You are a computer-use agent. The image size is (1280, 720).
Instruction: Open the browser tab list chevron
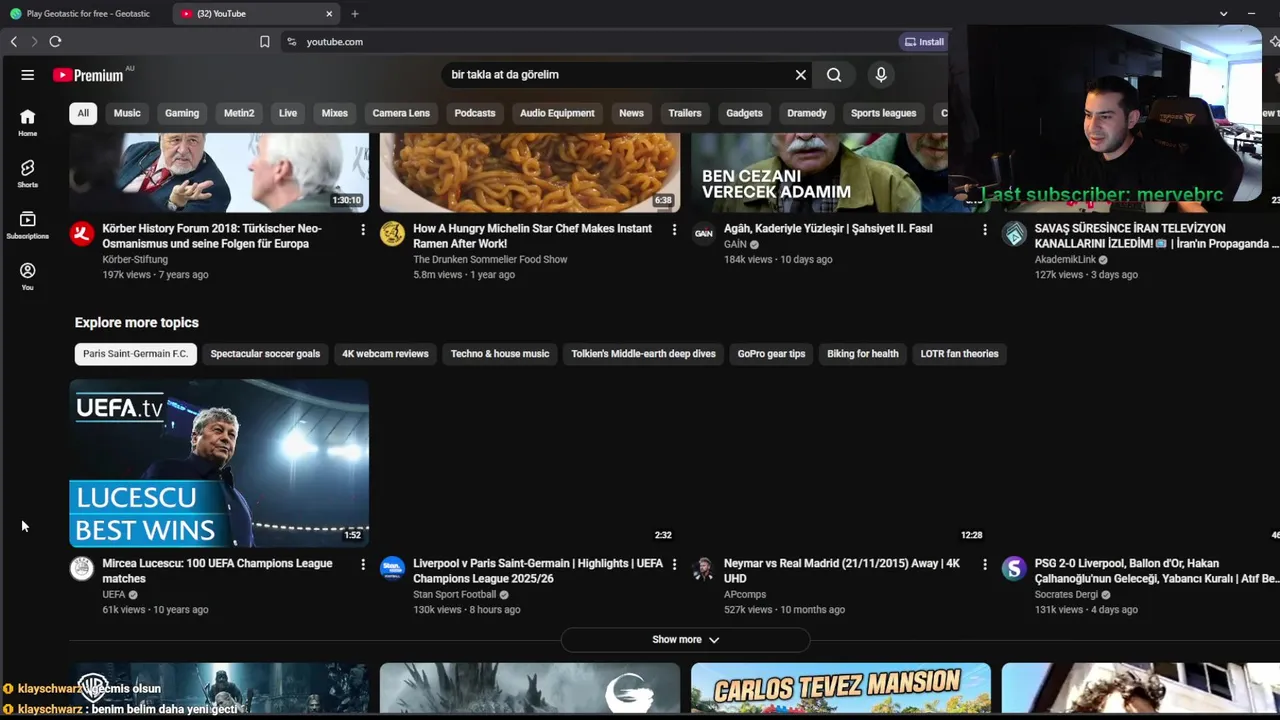1223,14
